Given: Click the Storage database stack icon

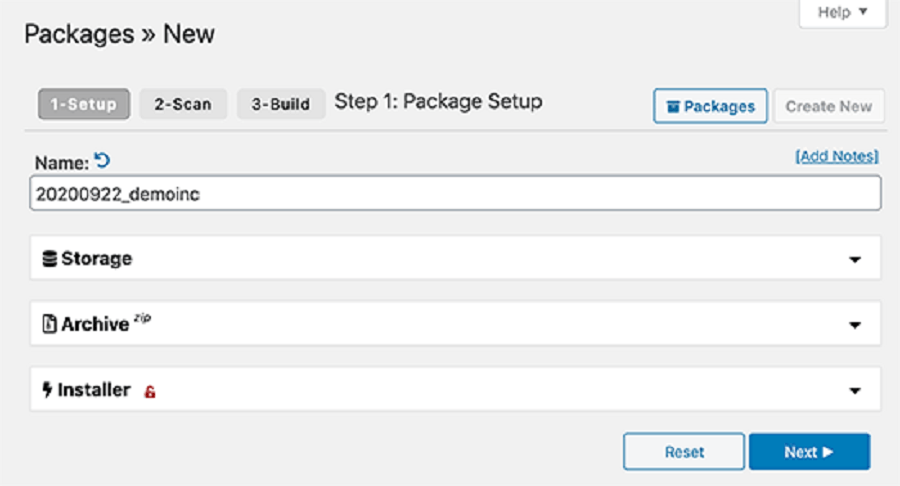Looking at the screenshot, I should tap(49, 259).
